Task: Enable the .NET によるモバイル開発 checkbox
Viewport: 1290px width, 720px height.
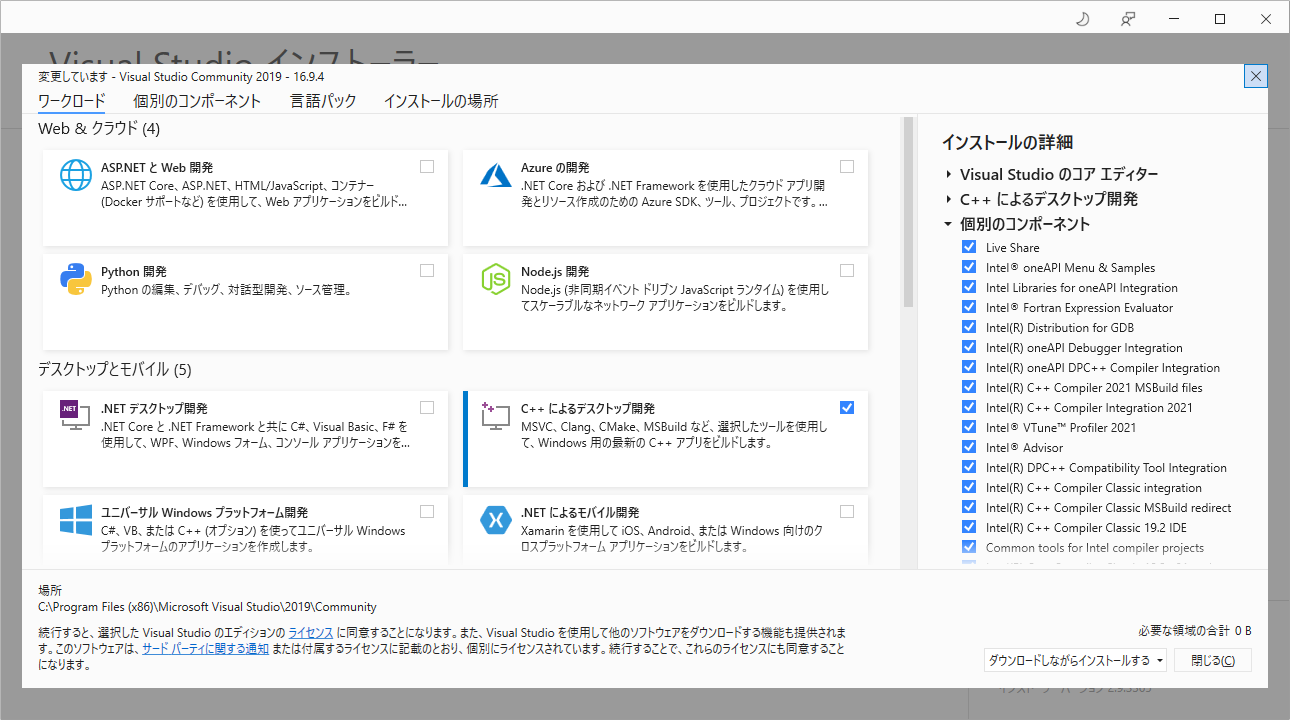Action: [847, 511]
